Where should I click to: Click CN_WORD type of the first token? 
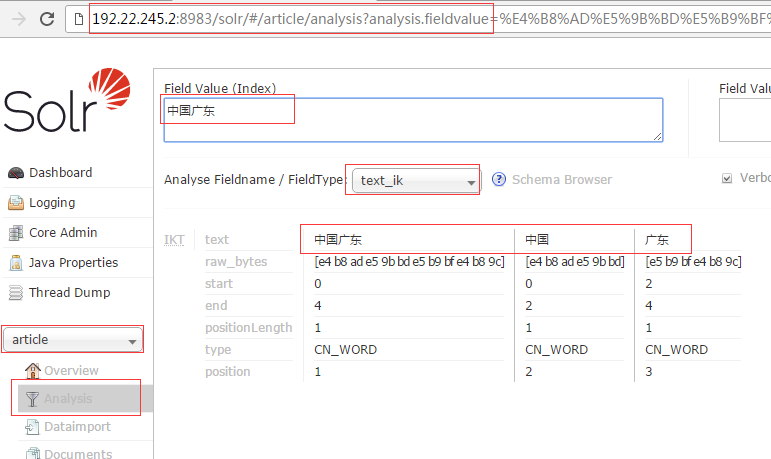pyautogui.click(x=346, y=350)
